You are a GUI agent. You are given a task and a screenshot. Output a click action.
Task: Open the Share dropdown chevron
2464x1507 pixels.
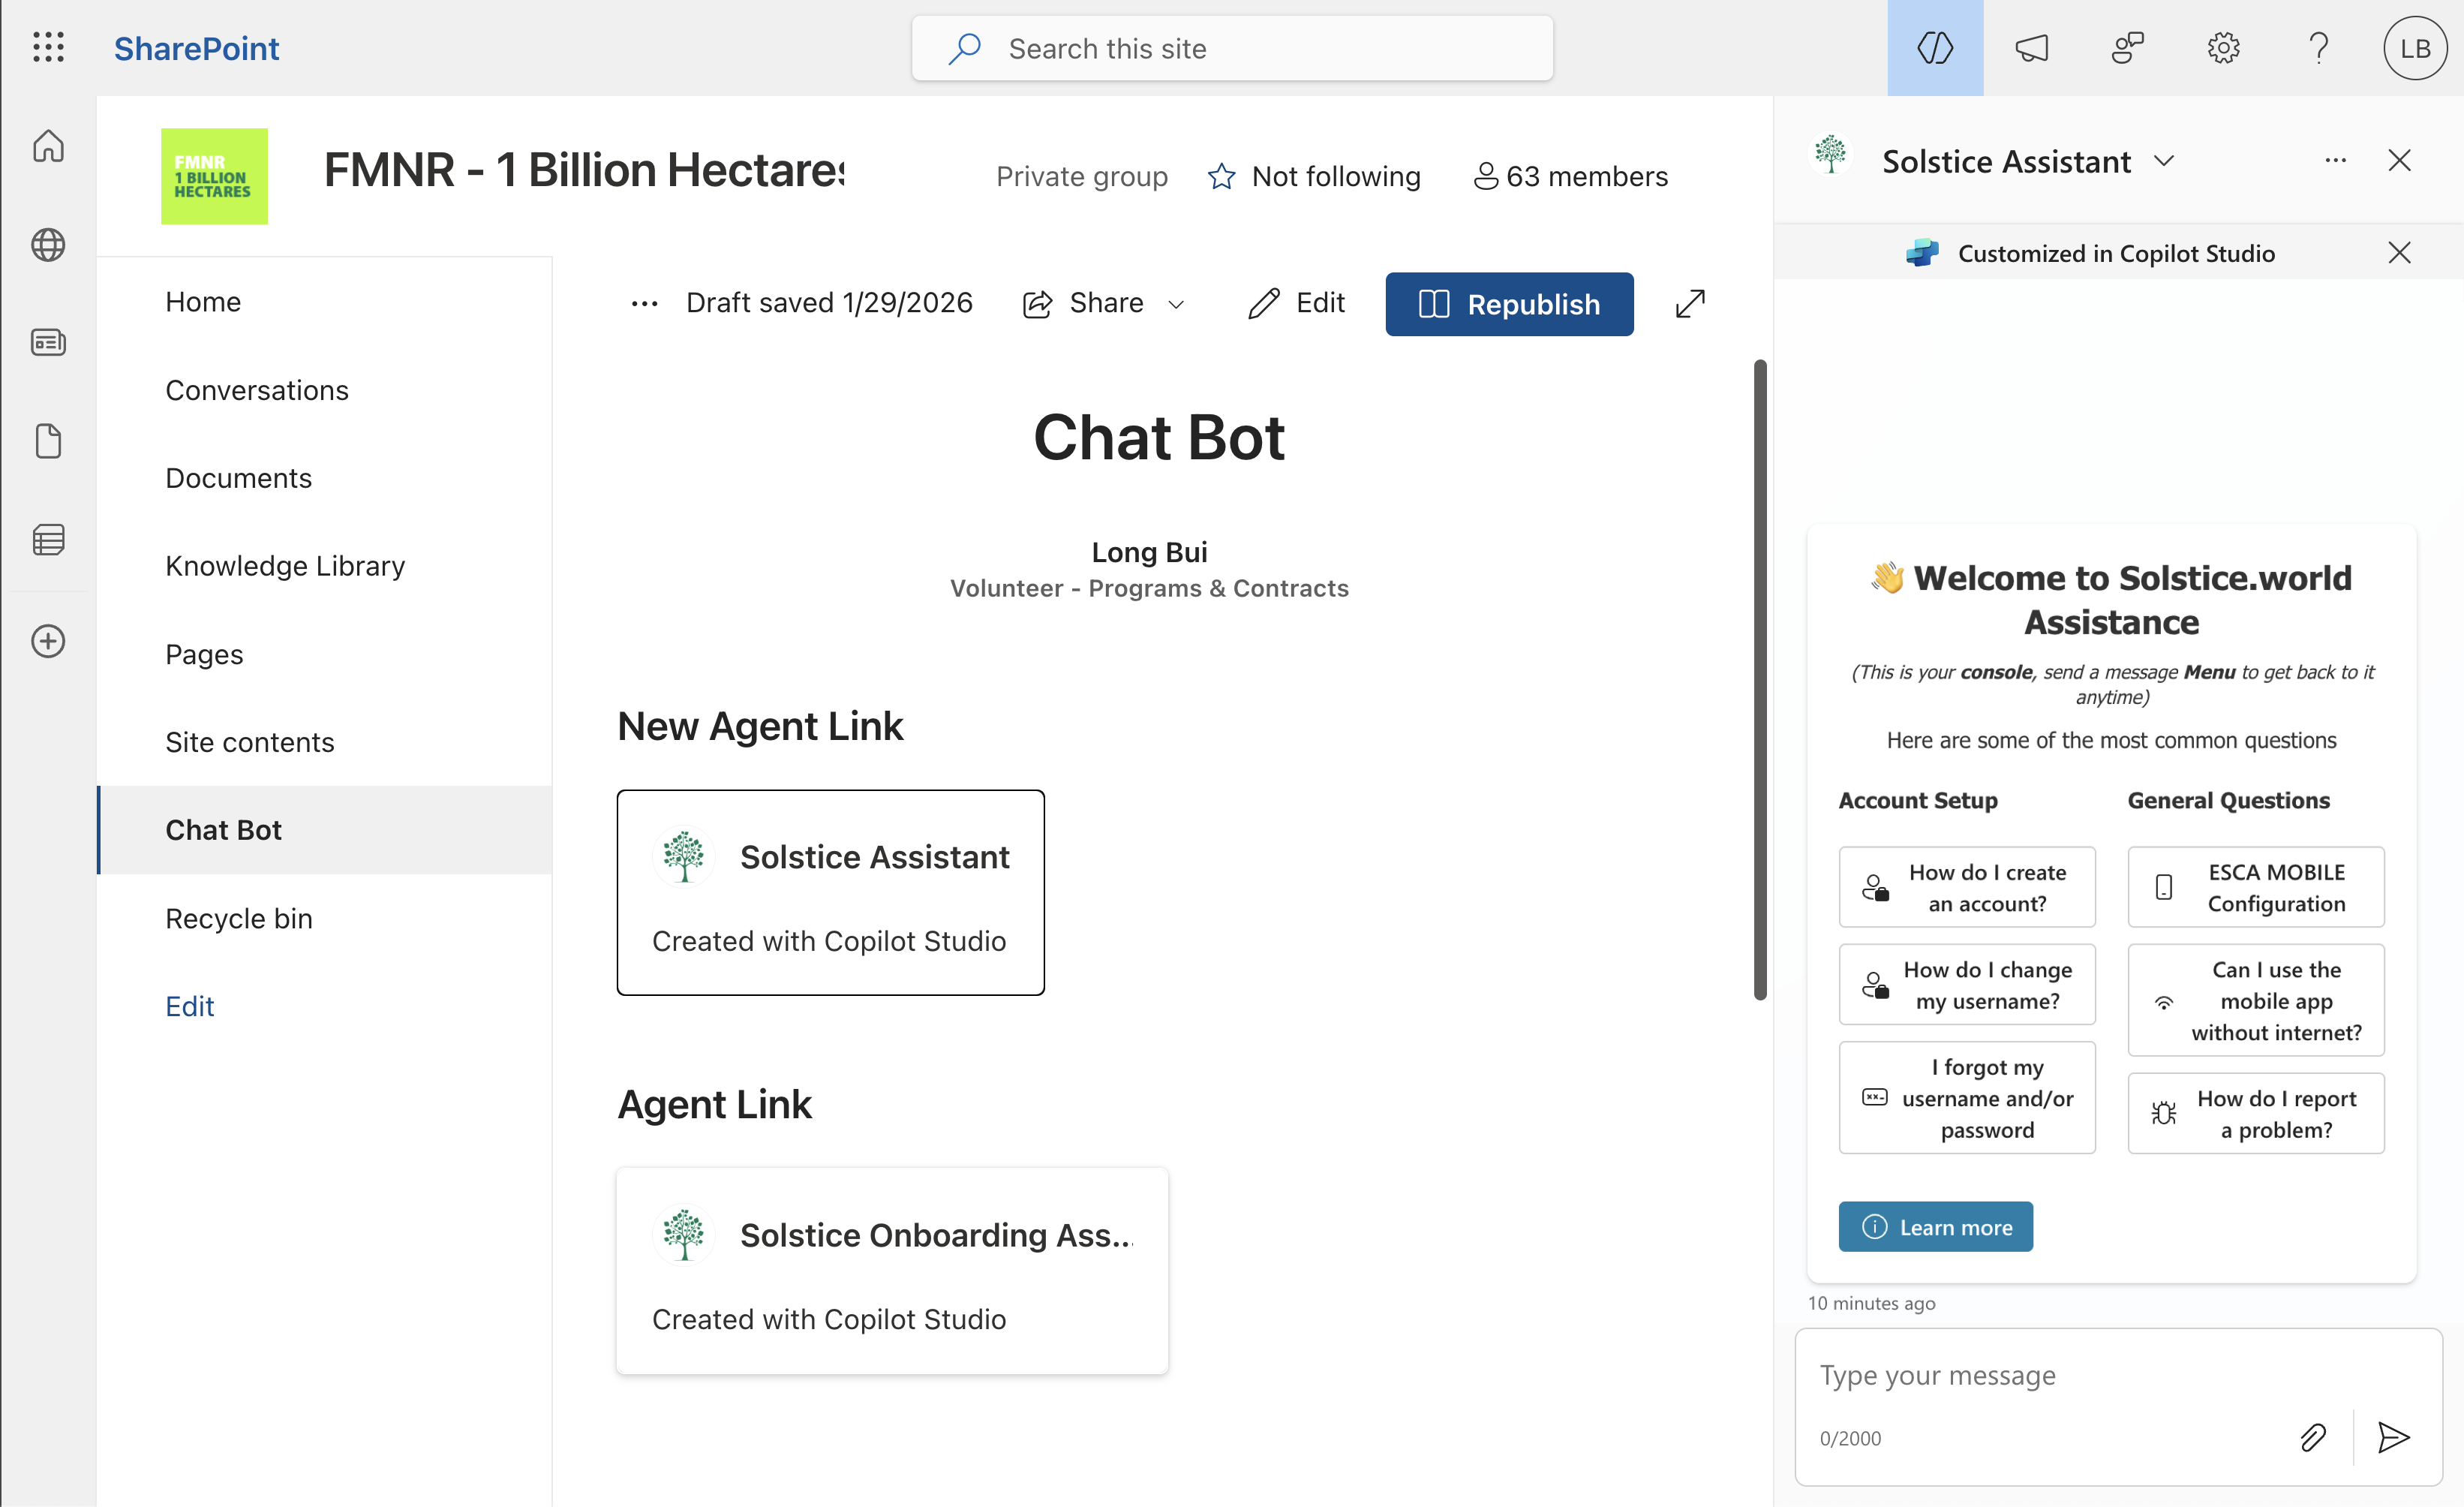pos(1177,304)
